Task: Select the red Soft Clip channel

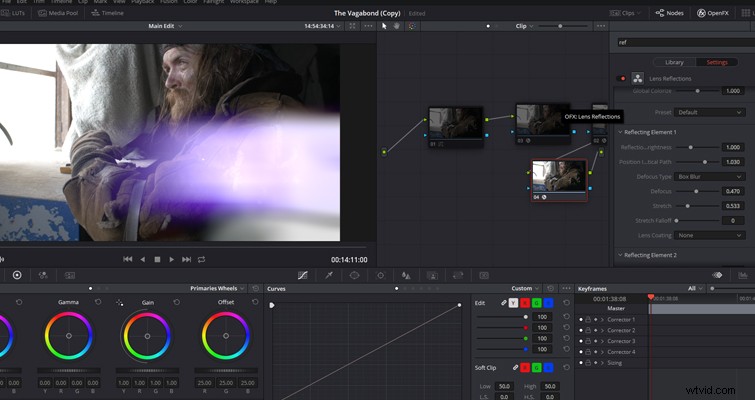Action: click(x=525, y=367)
